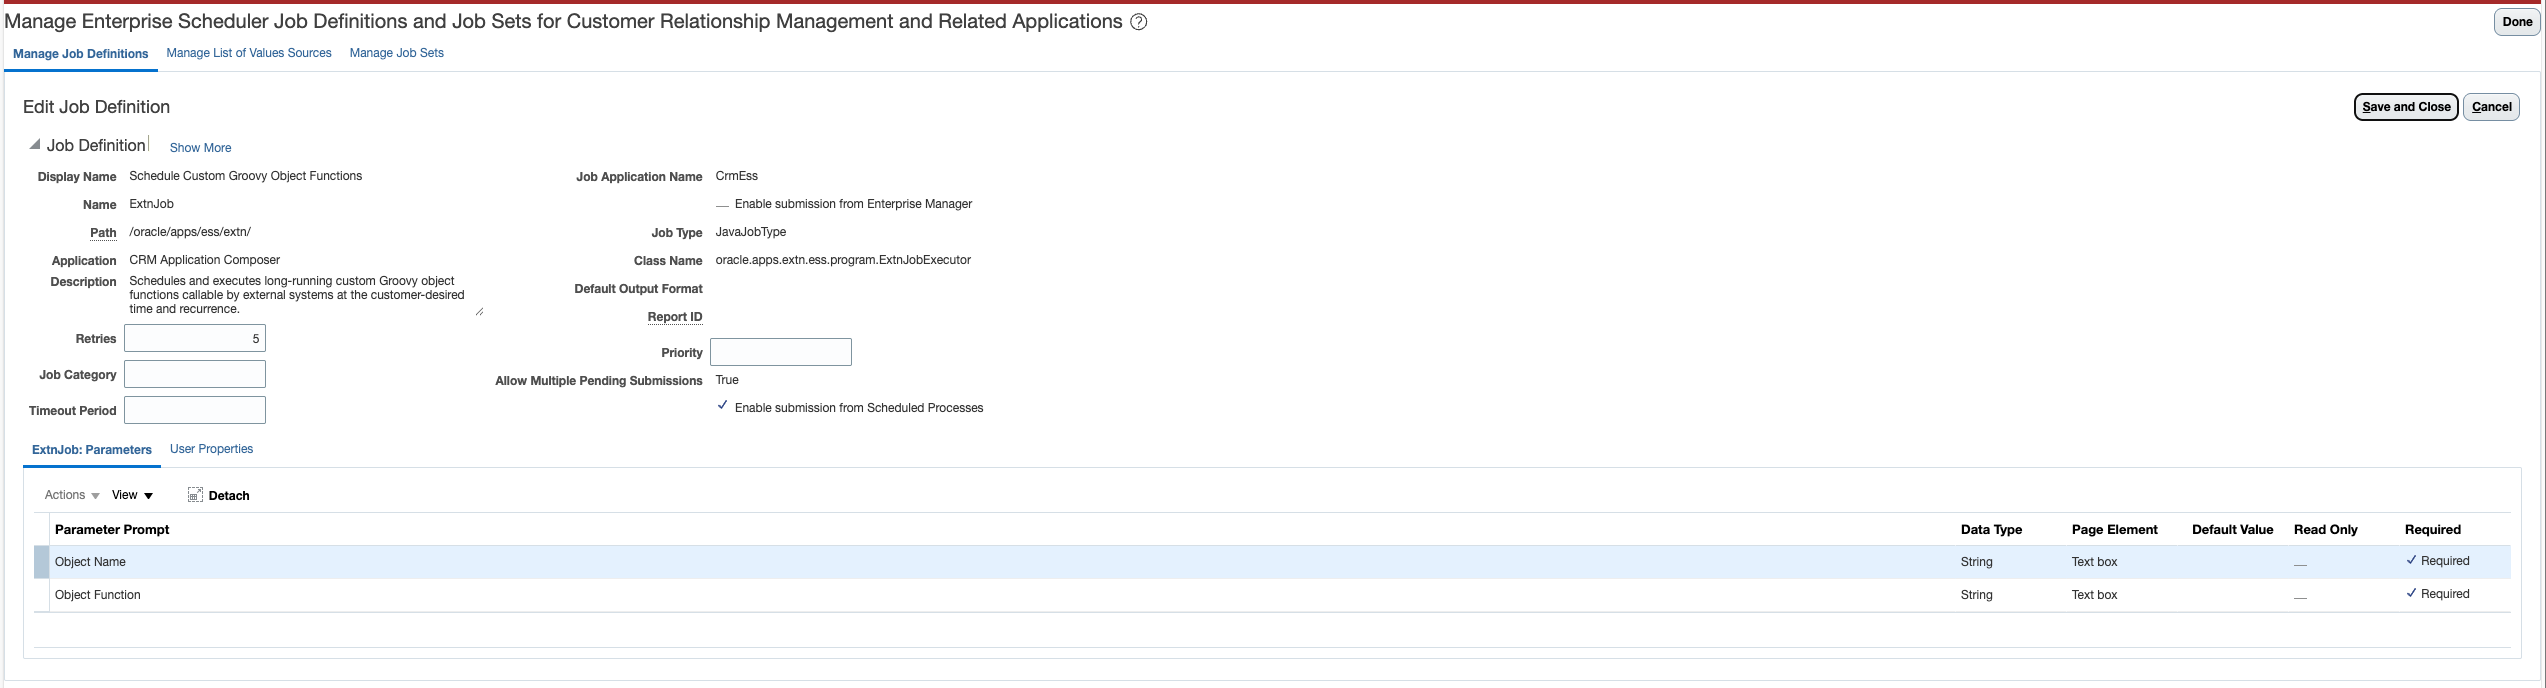
Task: Toggle Enable submission from Enterprise Manager
Action: (x=723, y=205)
